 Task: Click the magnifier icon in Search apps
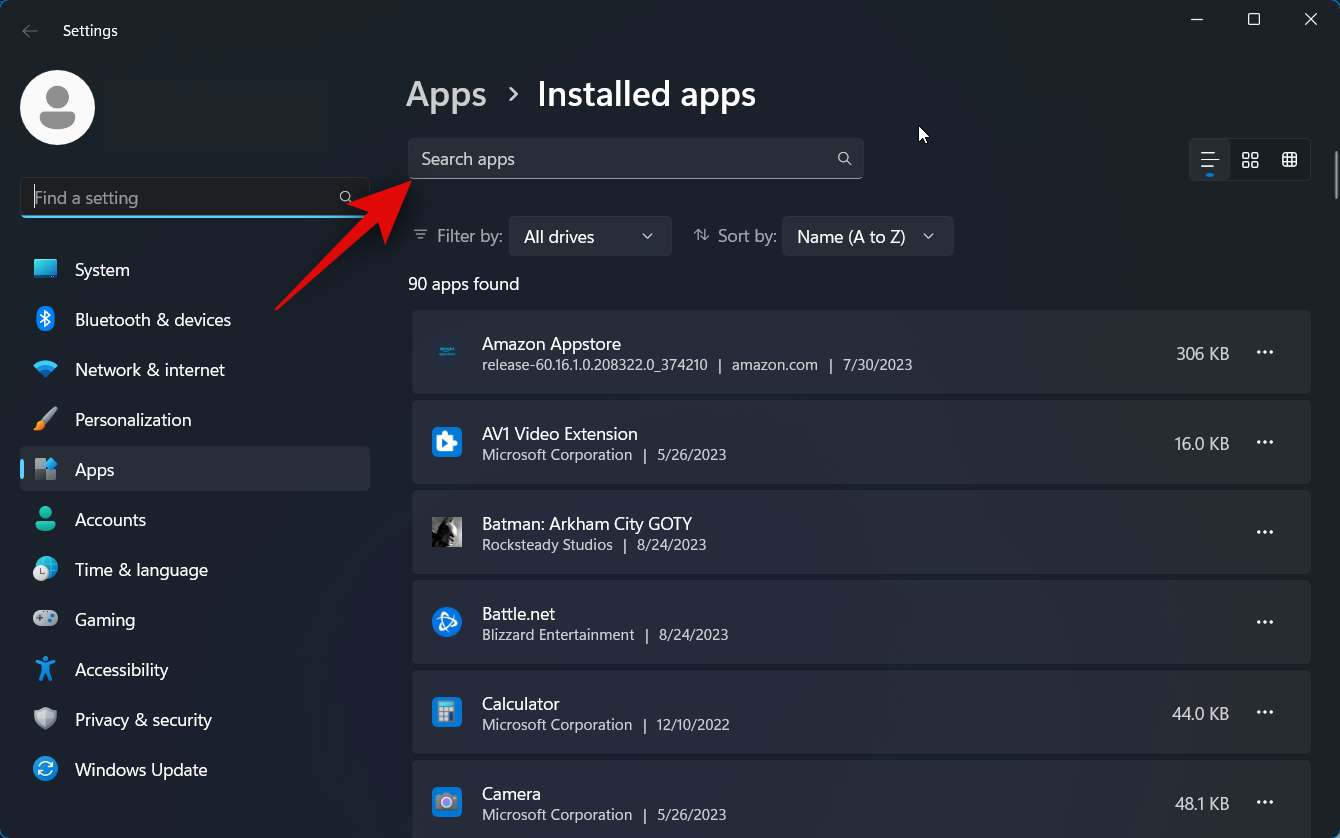click(844, 159)
